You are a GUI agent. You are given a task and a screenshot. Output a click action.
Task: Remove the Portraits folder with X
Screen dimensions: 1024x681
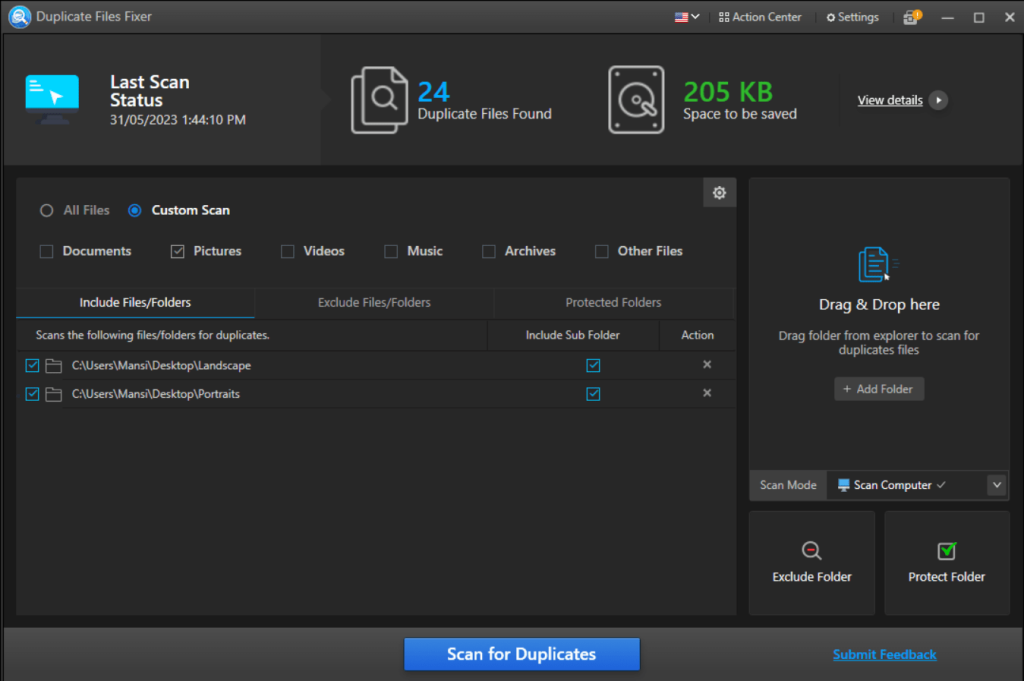pos(707,393)
